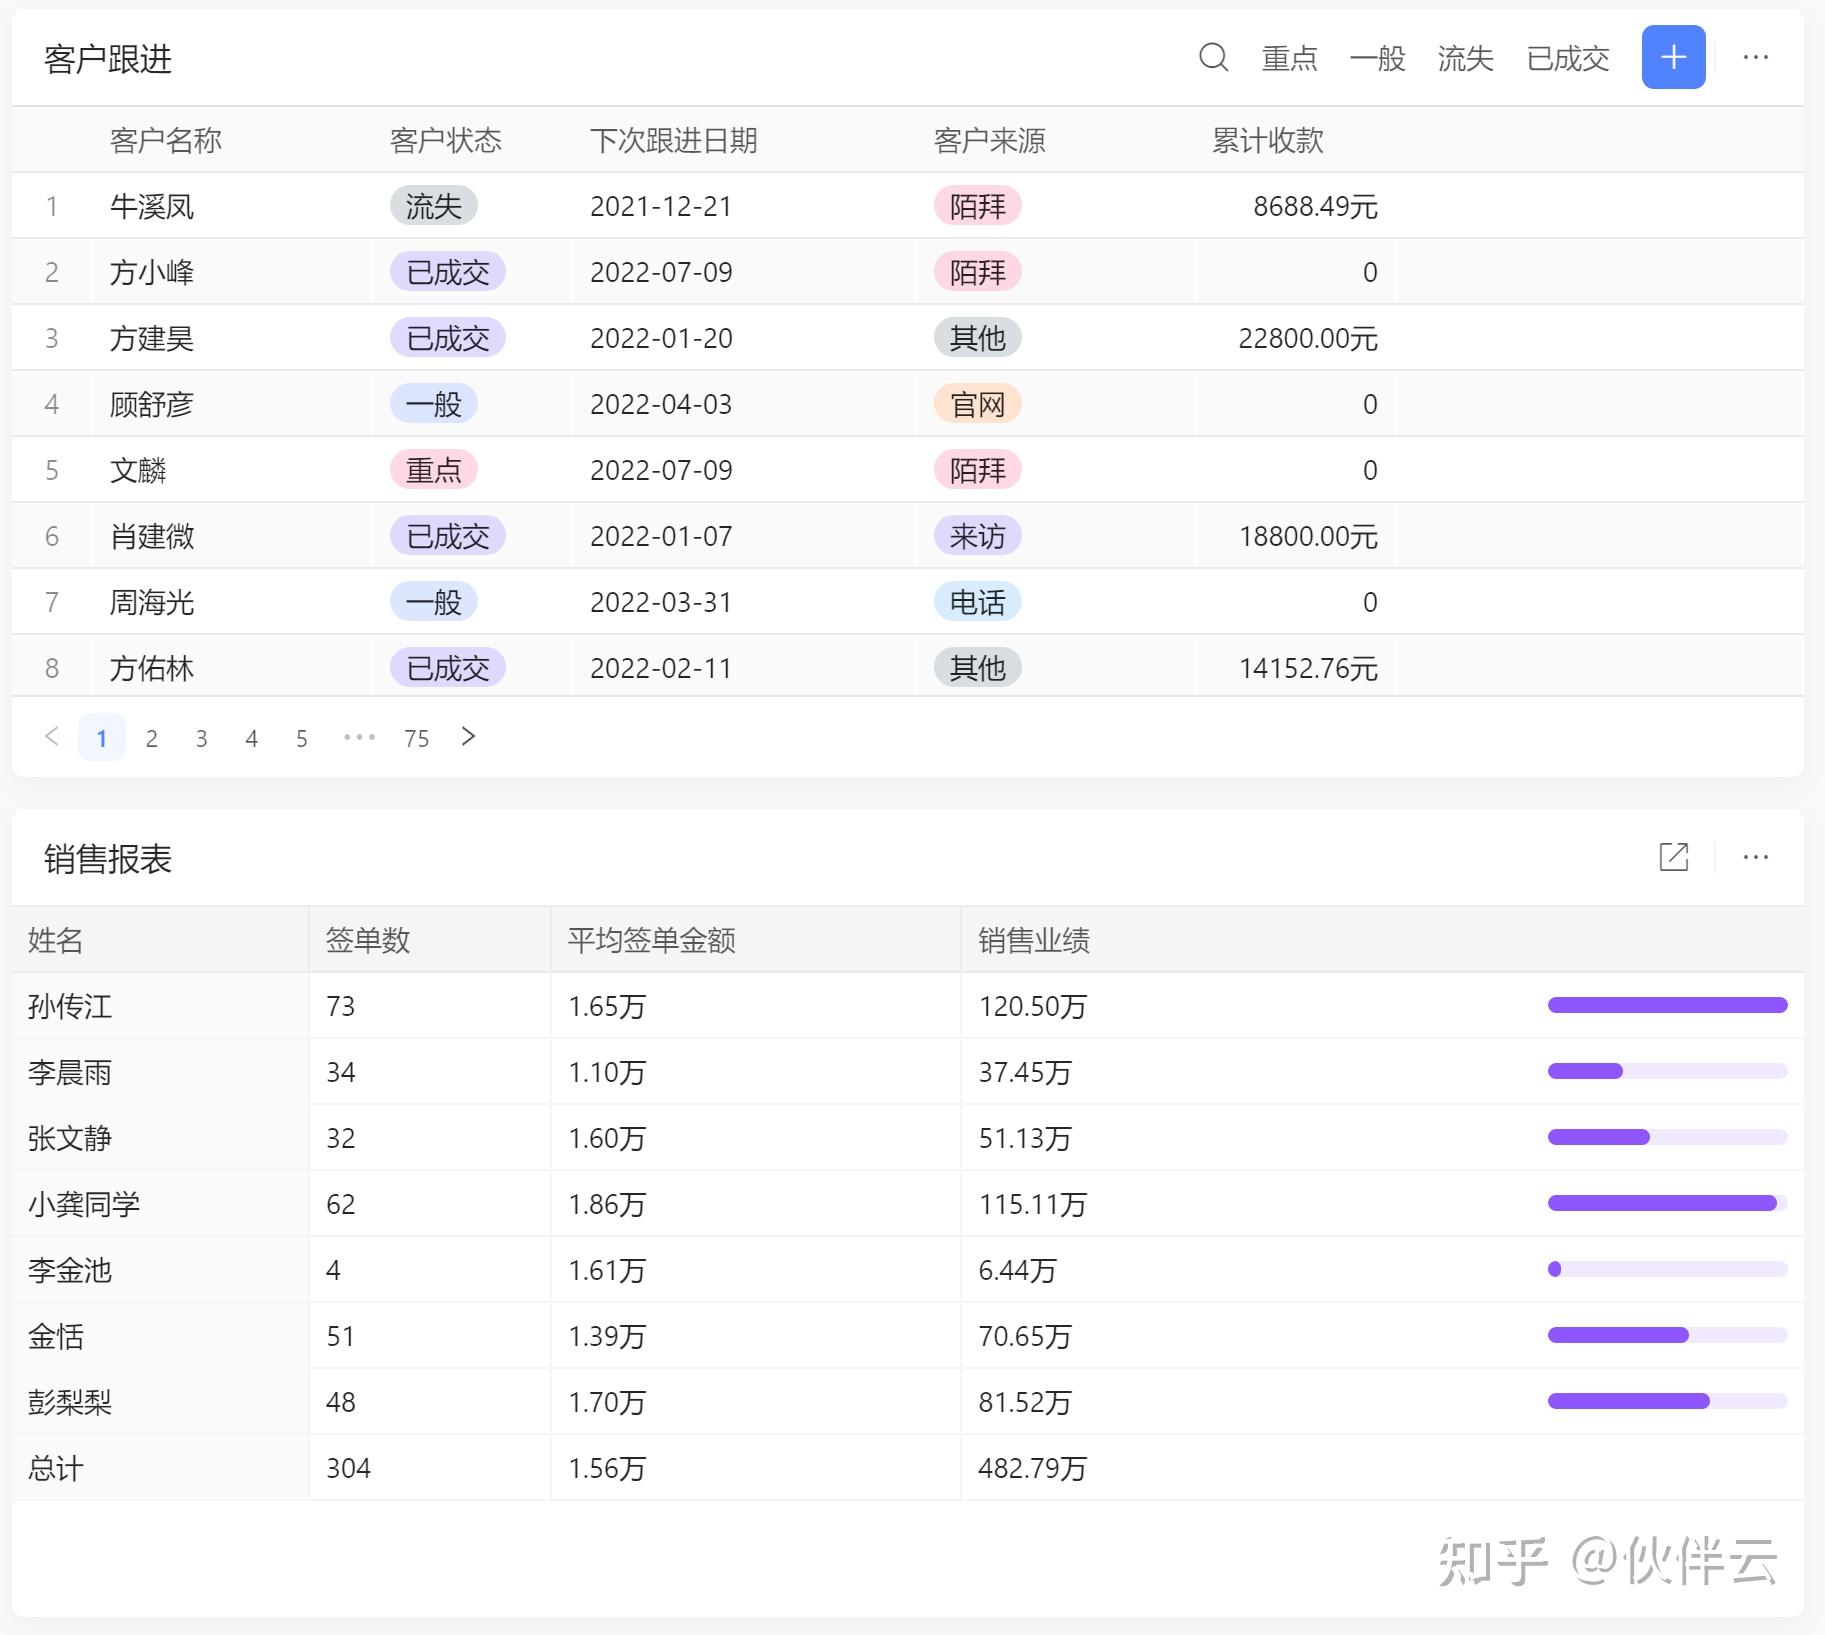
Task: Open search in 客户跟进 panel
Action: pos(1213,58)
